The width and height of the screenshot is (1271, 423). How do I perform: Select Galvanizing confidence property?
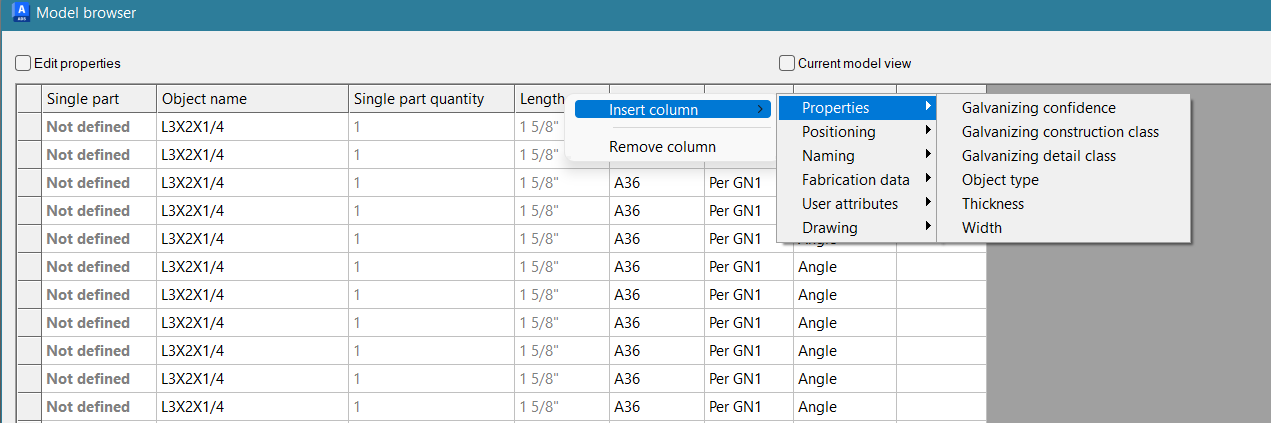pos(1038,108)
